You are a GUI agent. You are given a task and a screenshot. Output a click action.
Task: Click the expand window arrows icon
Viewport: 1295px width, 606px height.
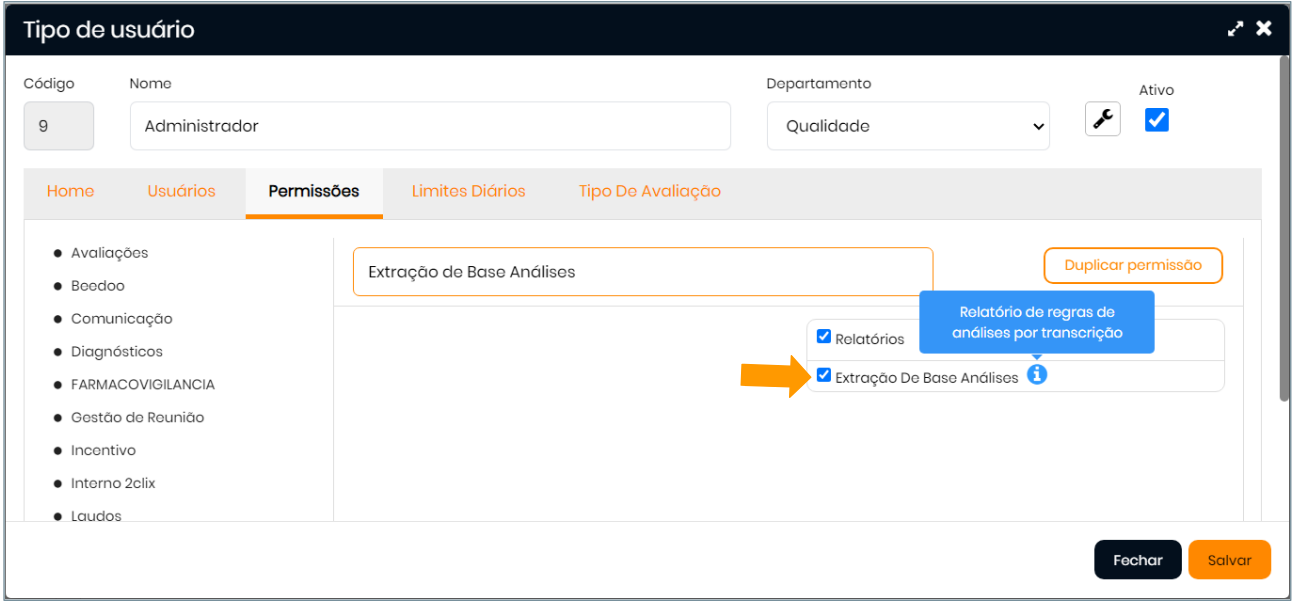1236,29
